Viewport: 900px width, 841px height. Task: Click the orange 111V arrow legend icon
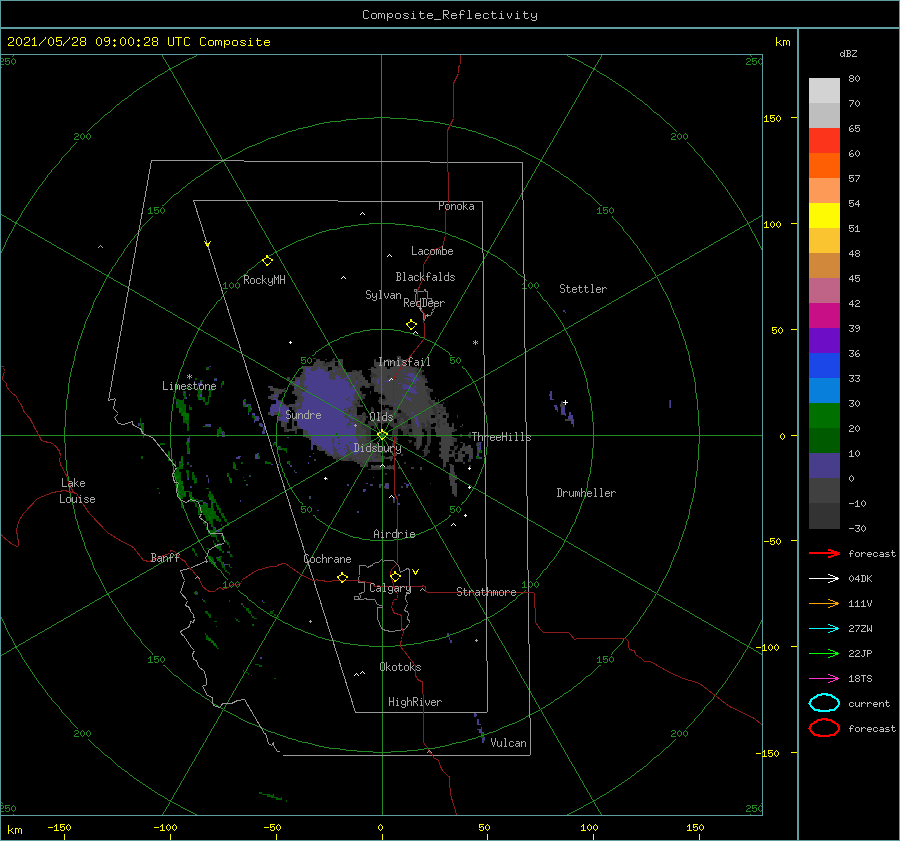pyautogui.click(x=824, y=603)
